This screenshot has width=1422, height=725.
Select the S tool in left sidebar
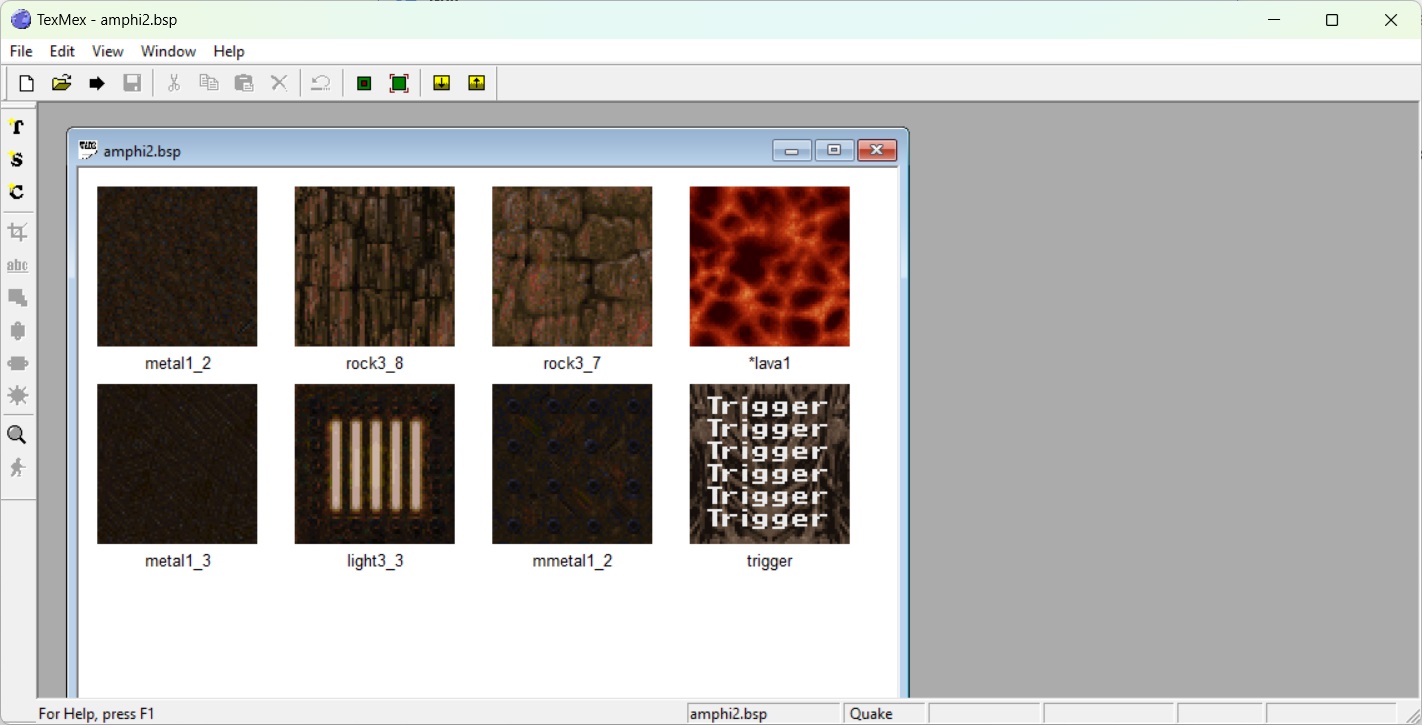click(17, 160)
